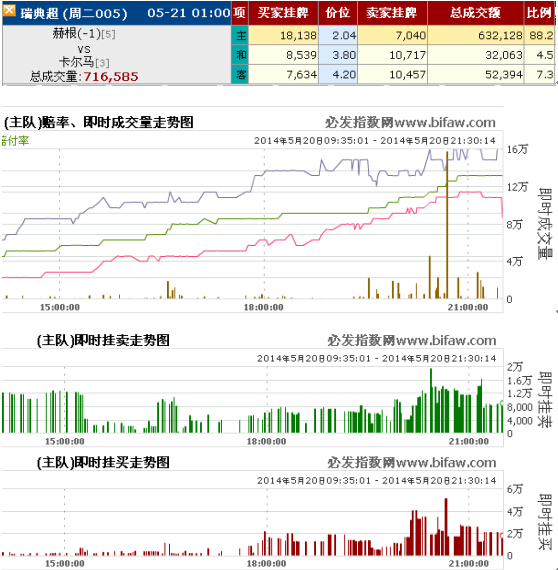Click home total amount 632,128
The height and width of the screenshot is (570, 558).
pyautogui.click(x=500, y=36)
